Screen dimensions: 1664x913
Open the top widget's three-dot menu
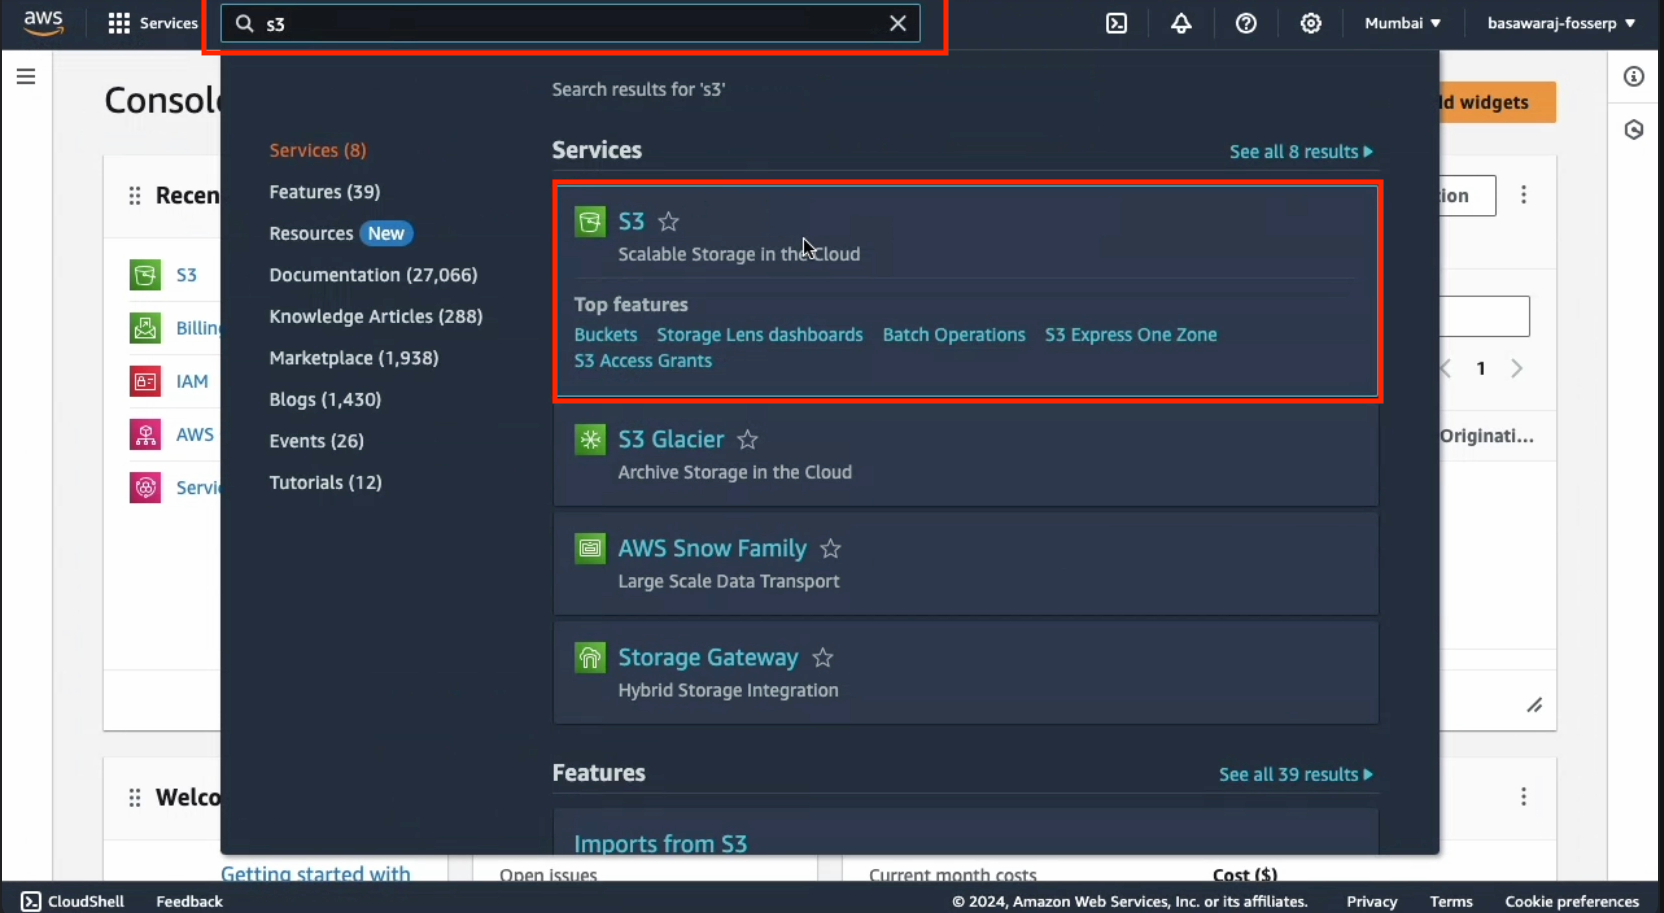click(x=1524, y=195)
